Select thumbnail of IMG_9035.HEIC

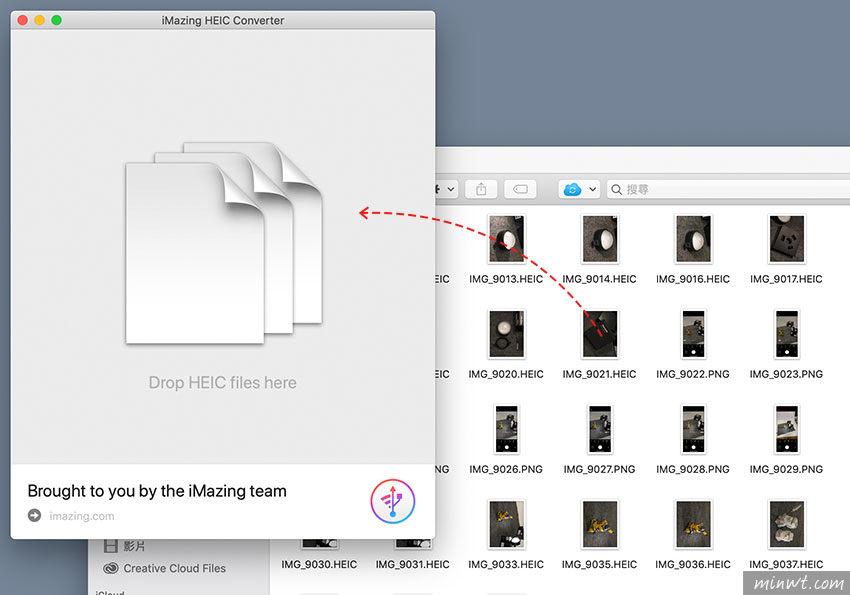(600, 524)
